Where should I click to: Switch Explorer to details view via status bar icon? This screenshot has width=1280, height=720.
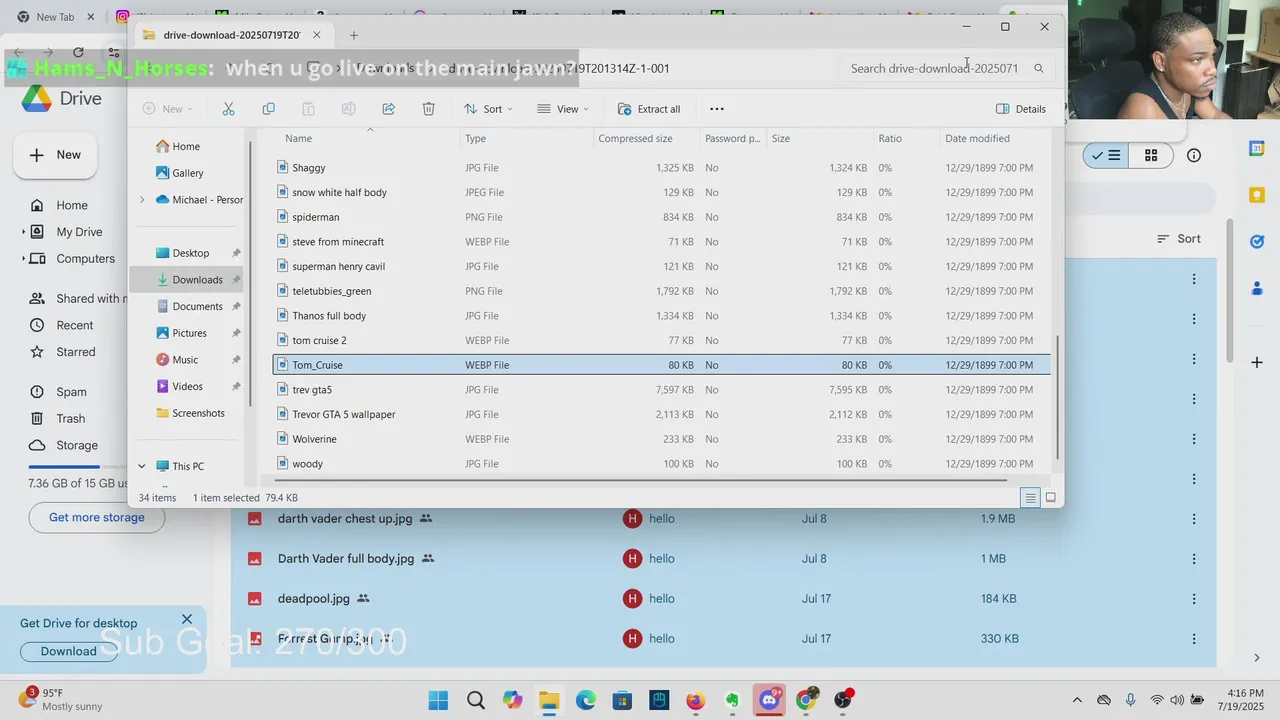click(1030, 497)
